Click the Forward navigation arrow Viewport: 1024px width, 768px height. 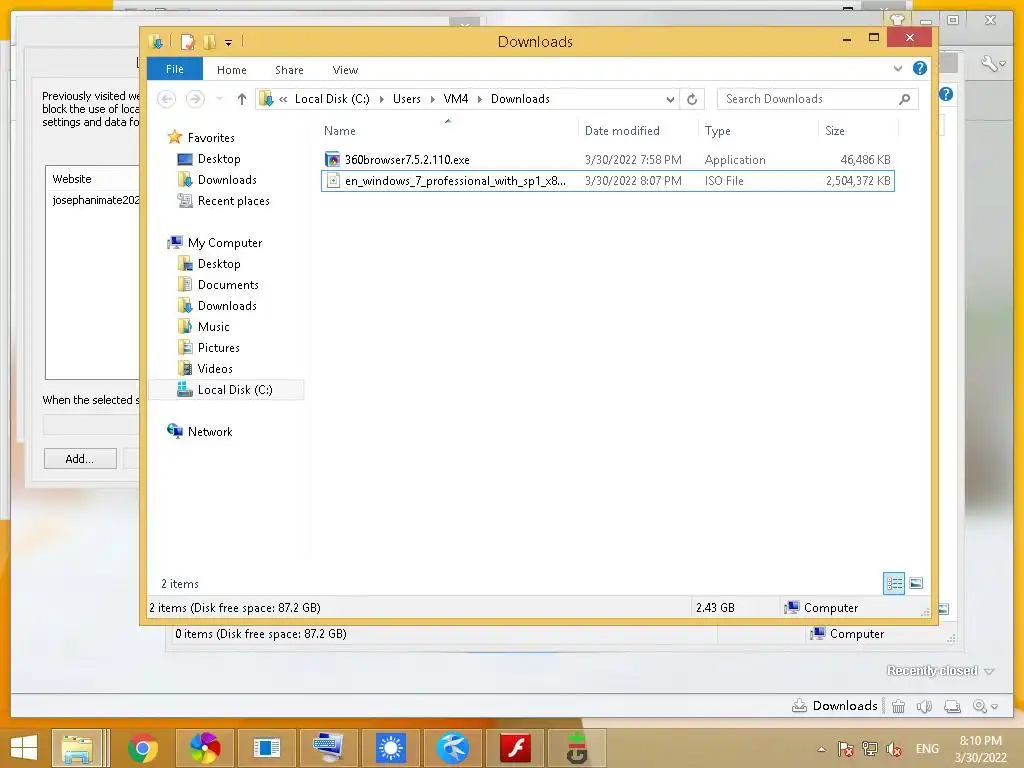(x=195, y=99)
